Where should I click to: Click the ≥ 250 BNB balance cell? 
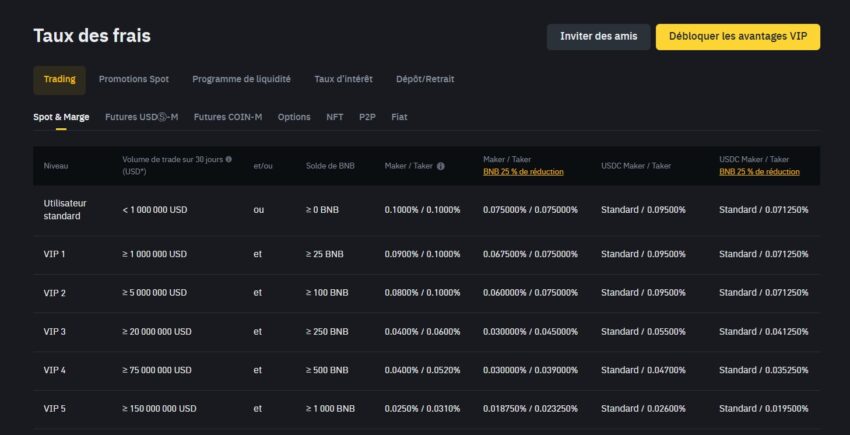pyautogui.click(x=327, y=331)
